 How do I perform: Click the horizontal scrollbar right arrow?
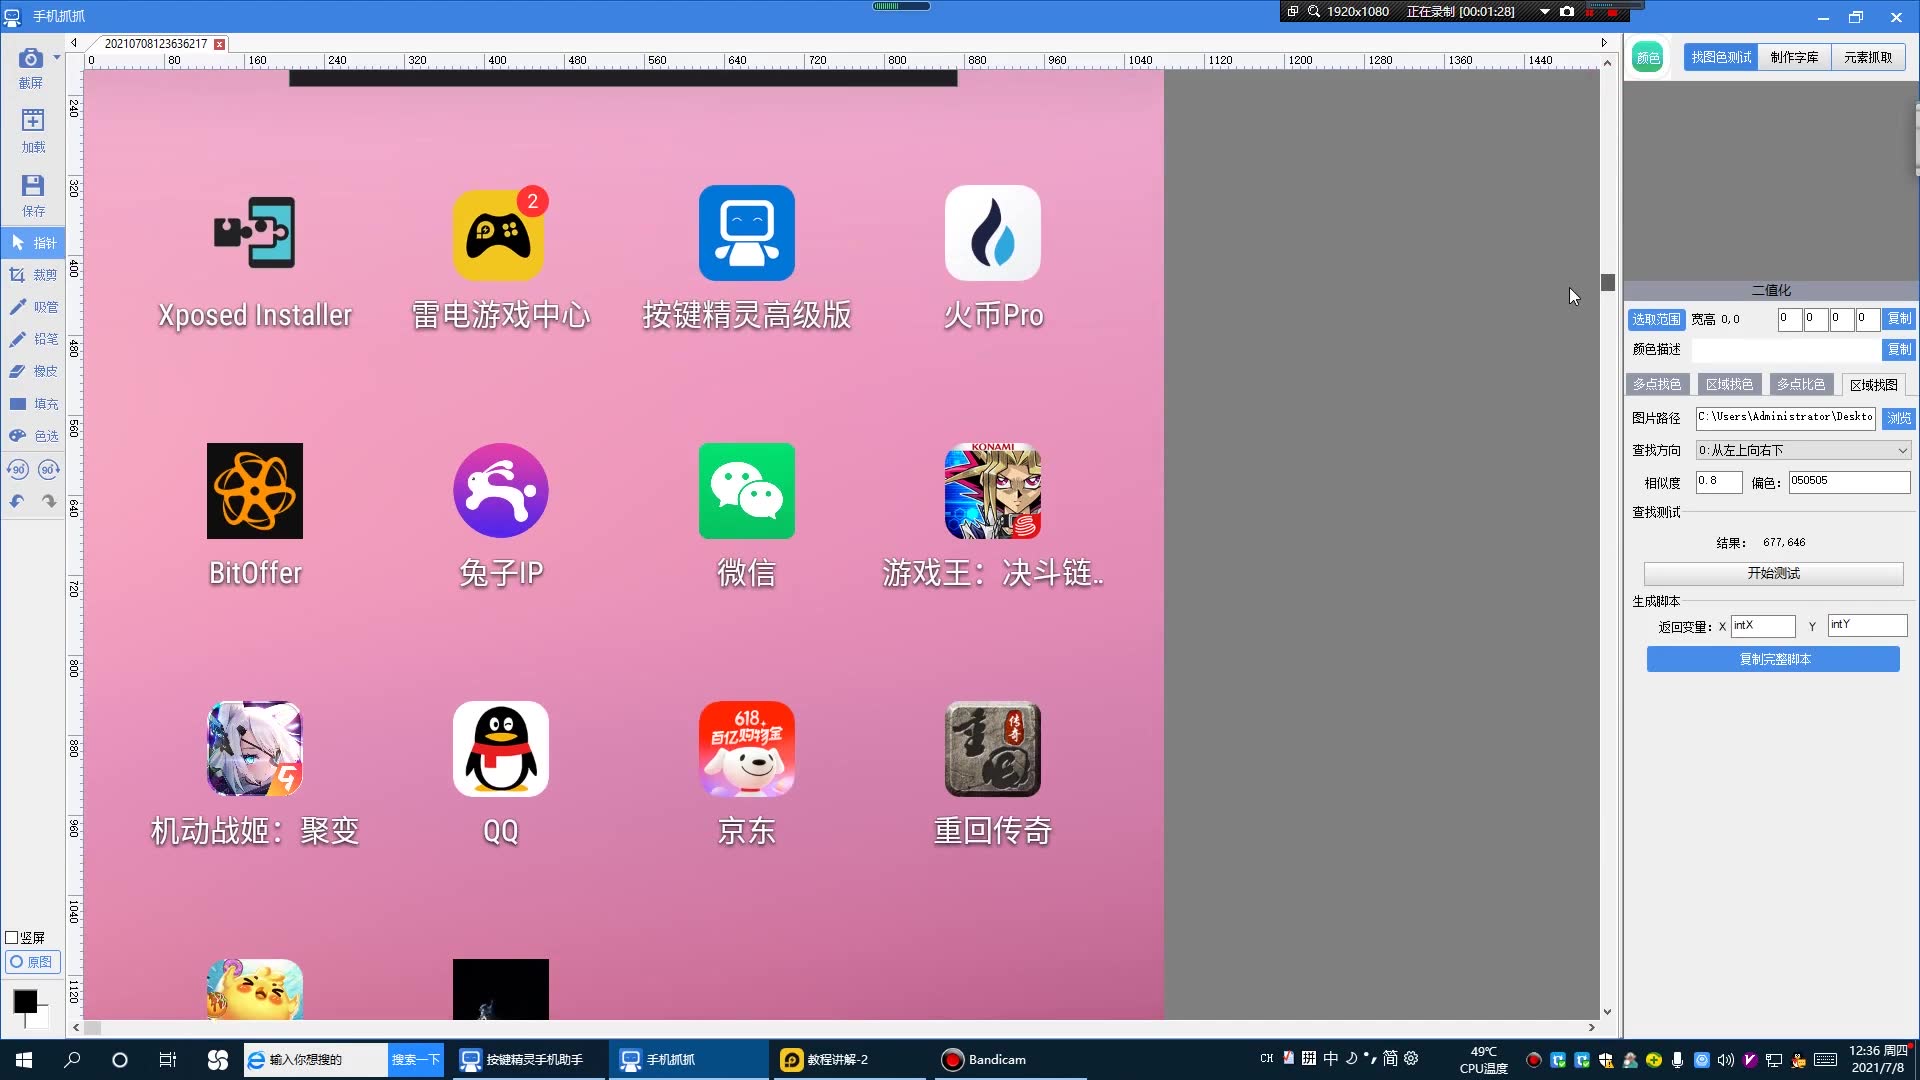point(1592,1028)
